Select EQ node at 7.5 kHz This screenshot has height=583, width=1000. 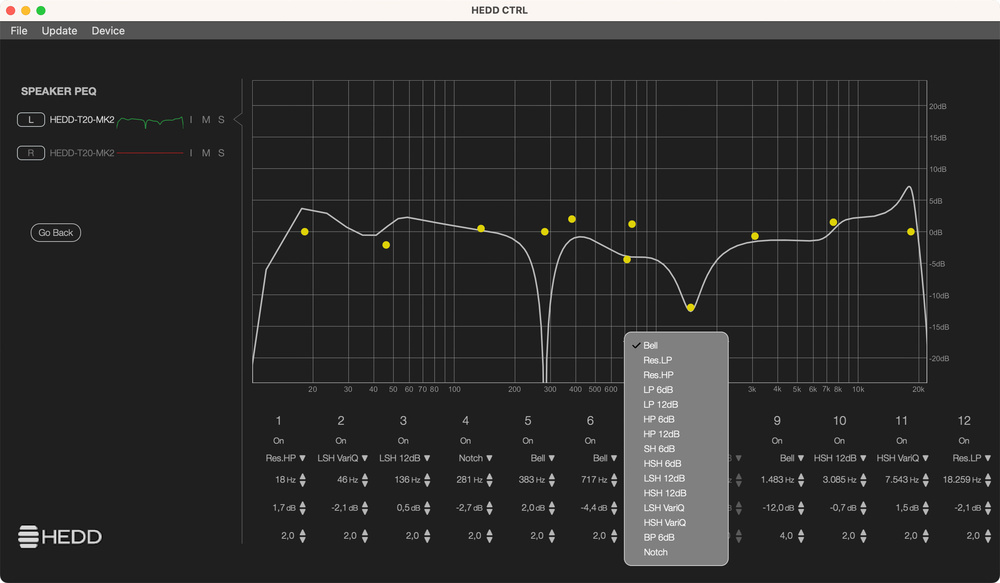833,222
